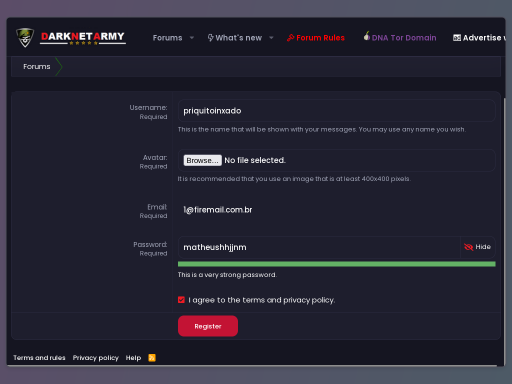Click 'No file selected.' text
The height and width of the screenshot is (384, 512).
point(255,160)
